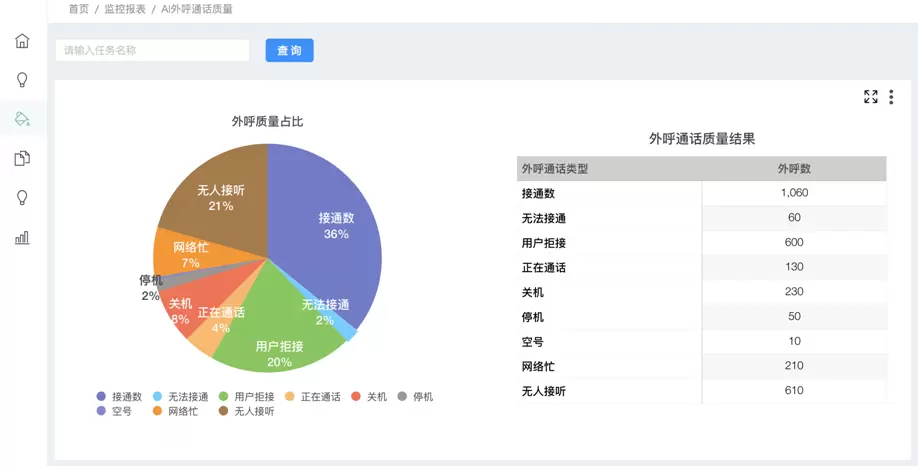Image resolution: width=918 pixels, height=466 pixels.
Task: Click the lightbulb icon above bar chart icon
Action: point(22,198)
